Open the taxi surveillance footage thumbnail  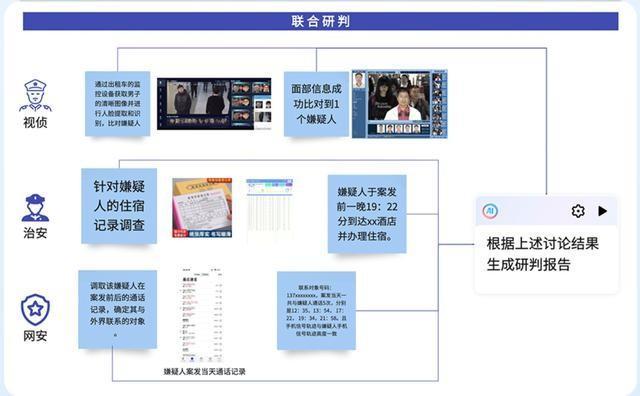pyautogui.click(x=214, y=104)
